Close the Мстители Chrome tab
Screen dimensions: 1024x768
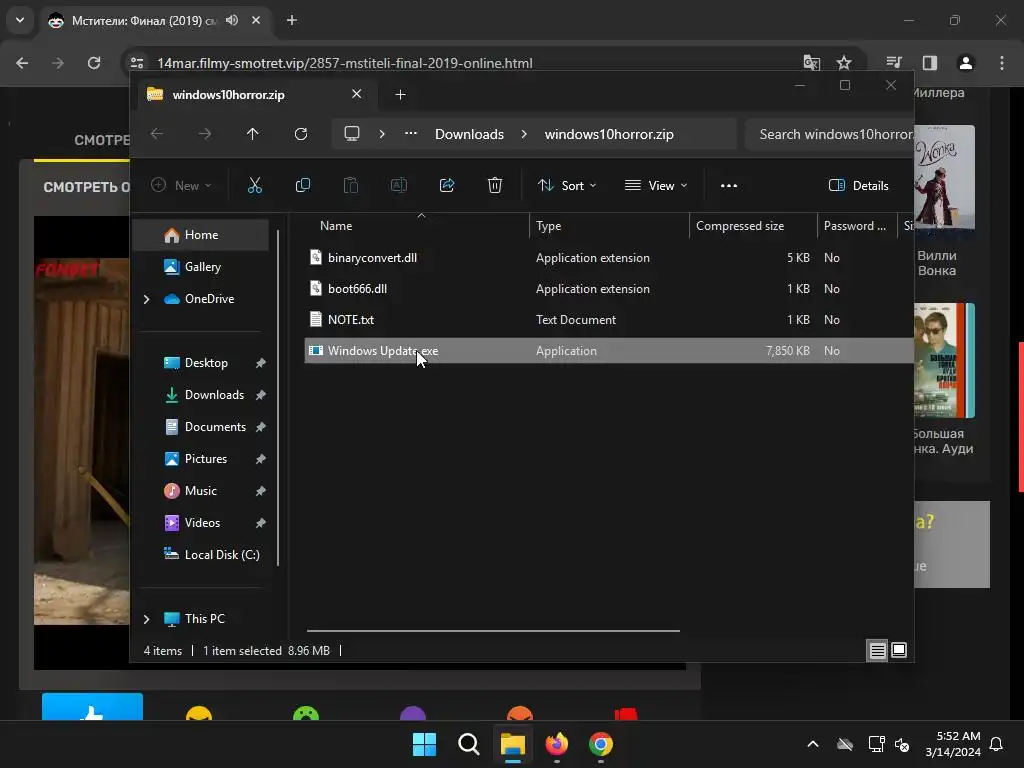(x=256, y=20)
